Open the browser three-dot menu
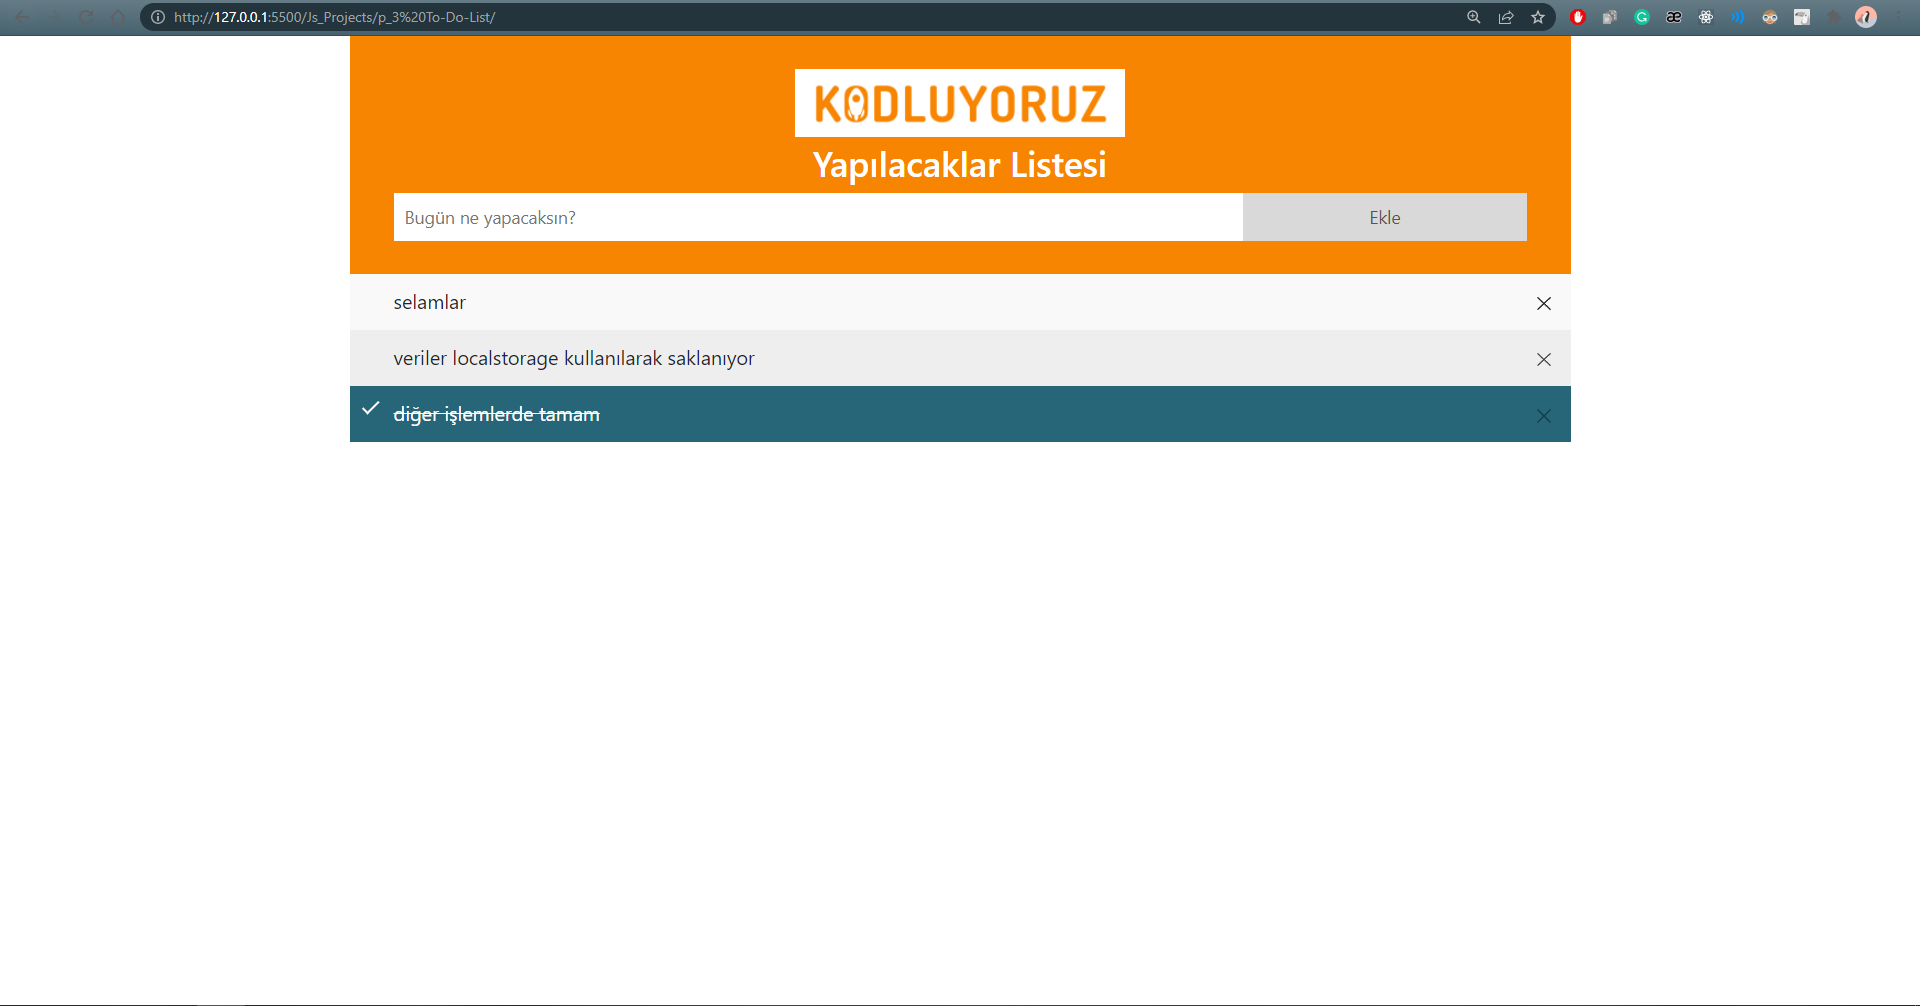This screenshot has height=1006, width=1920. [1899, 17]
